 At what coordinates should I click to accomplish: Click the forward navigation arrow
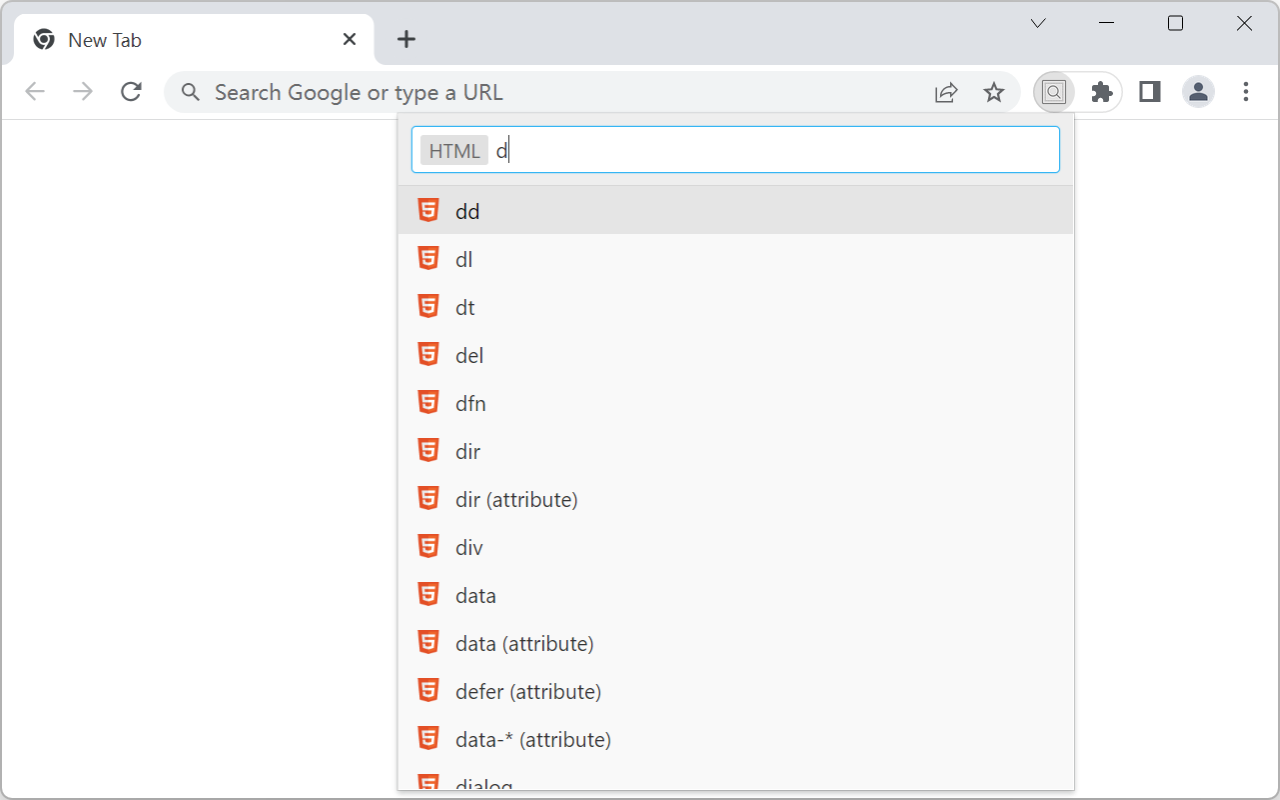83,91
